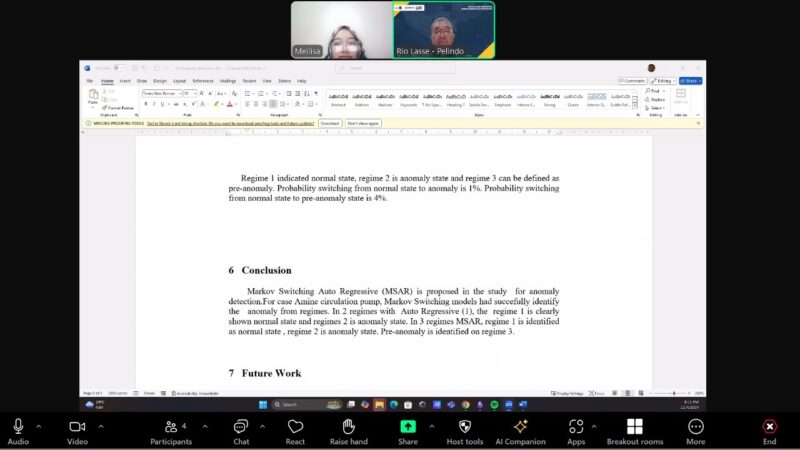Image resolution: width=800 pixels, height=450 pixels.
Task: Mute microphone with the Audio button
Action: coord(18,430)
